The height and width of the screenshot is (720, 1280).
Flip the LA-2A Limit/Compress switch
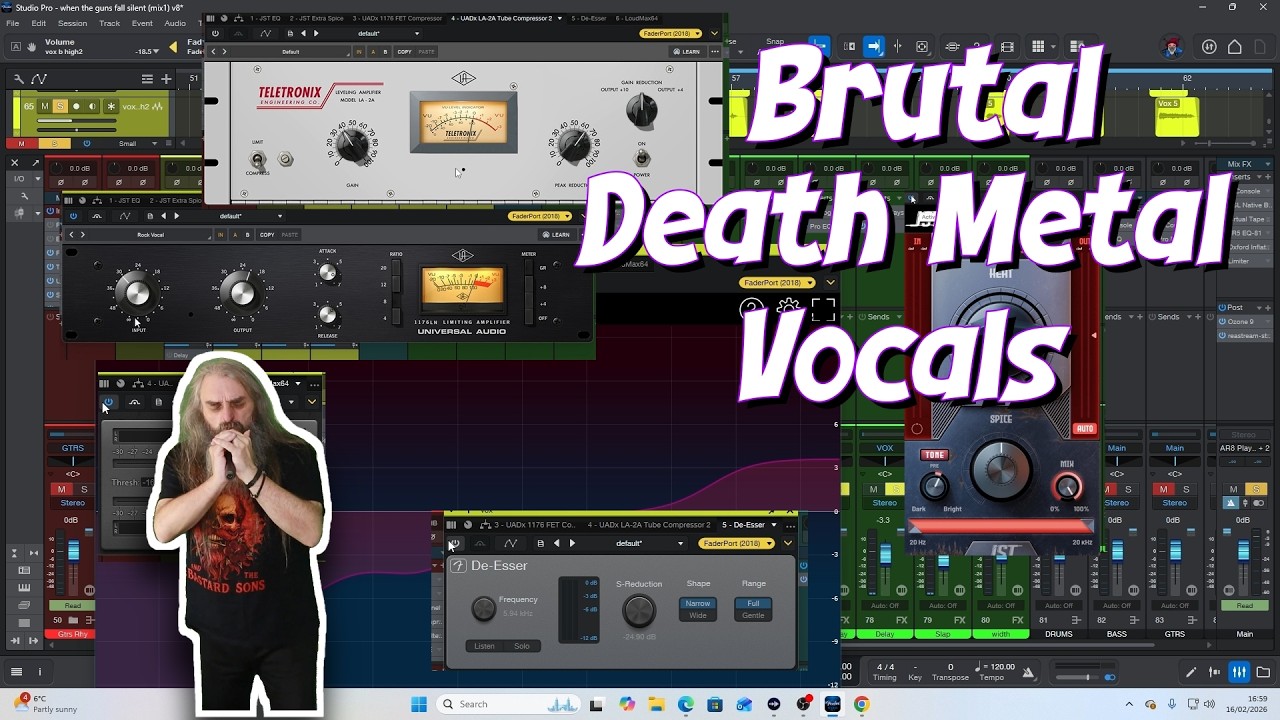point(258,159)
